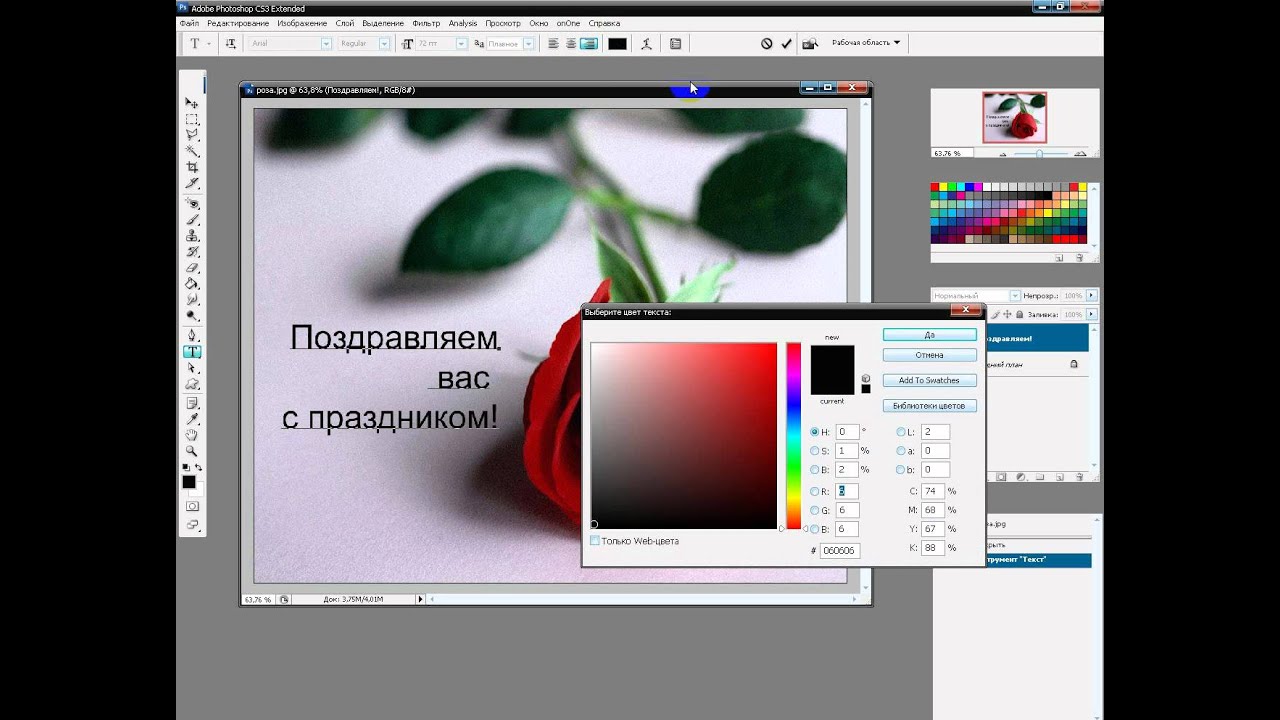Select the Smudge tool
Screen dimensions: 1280x720
[191, 300]
